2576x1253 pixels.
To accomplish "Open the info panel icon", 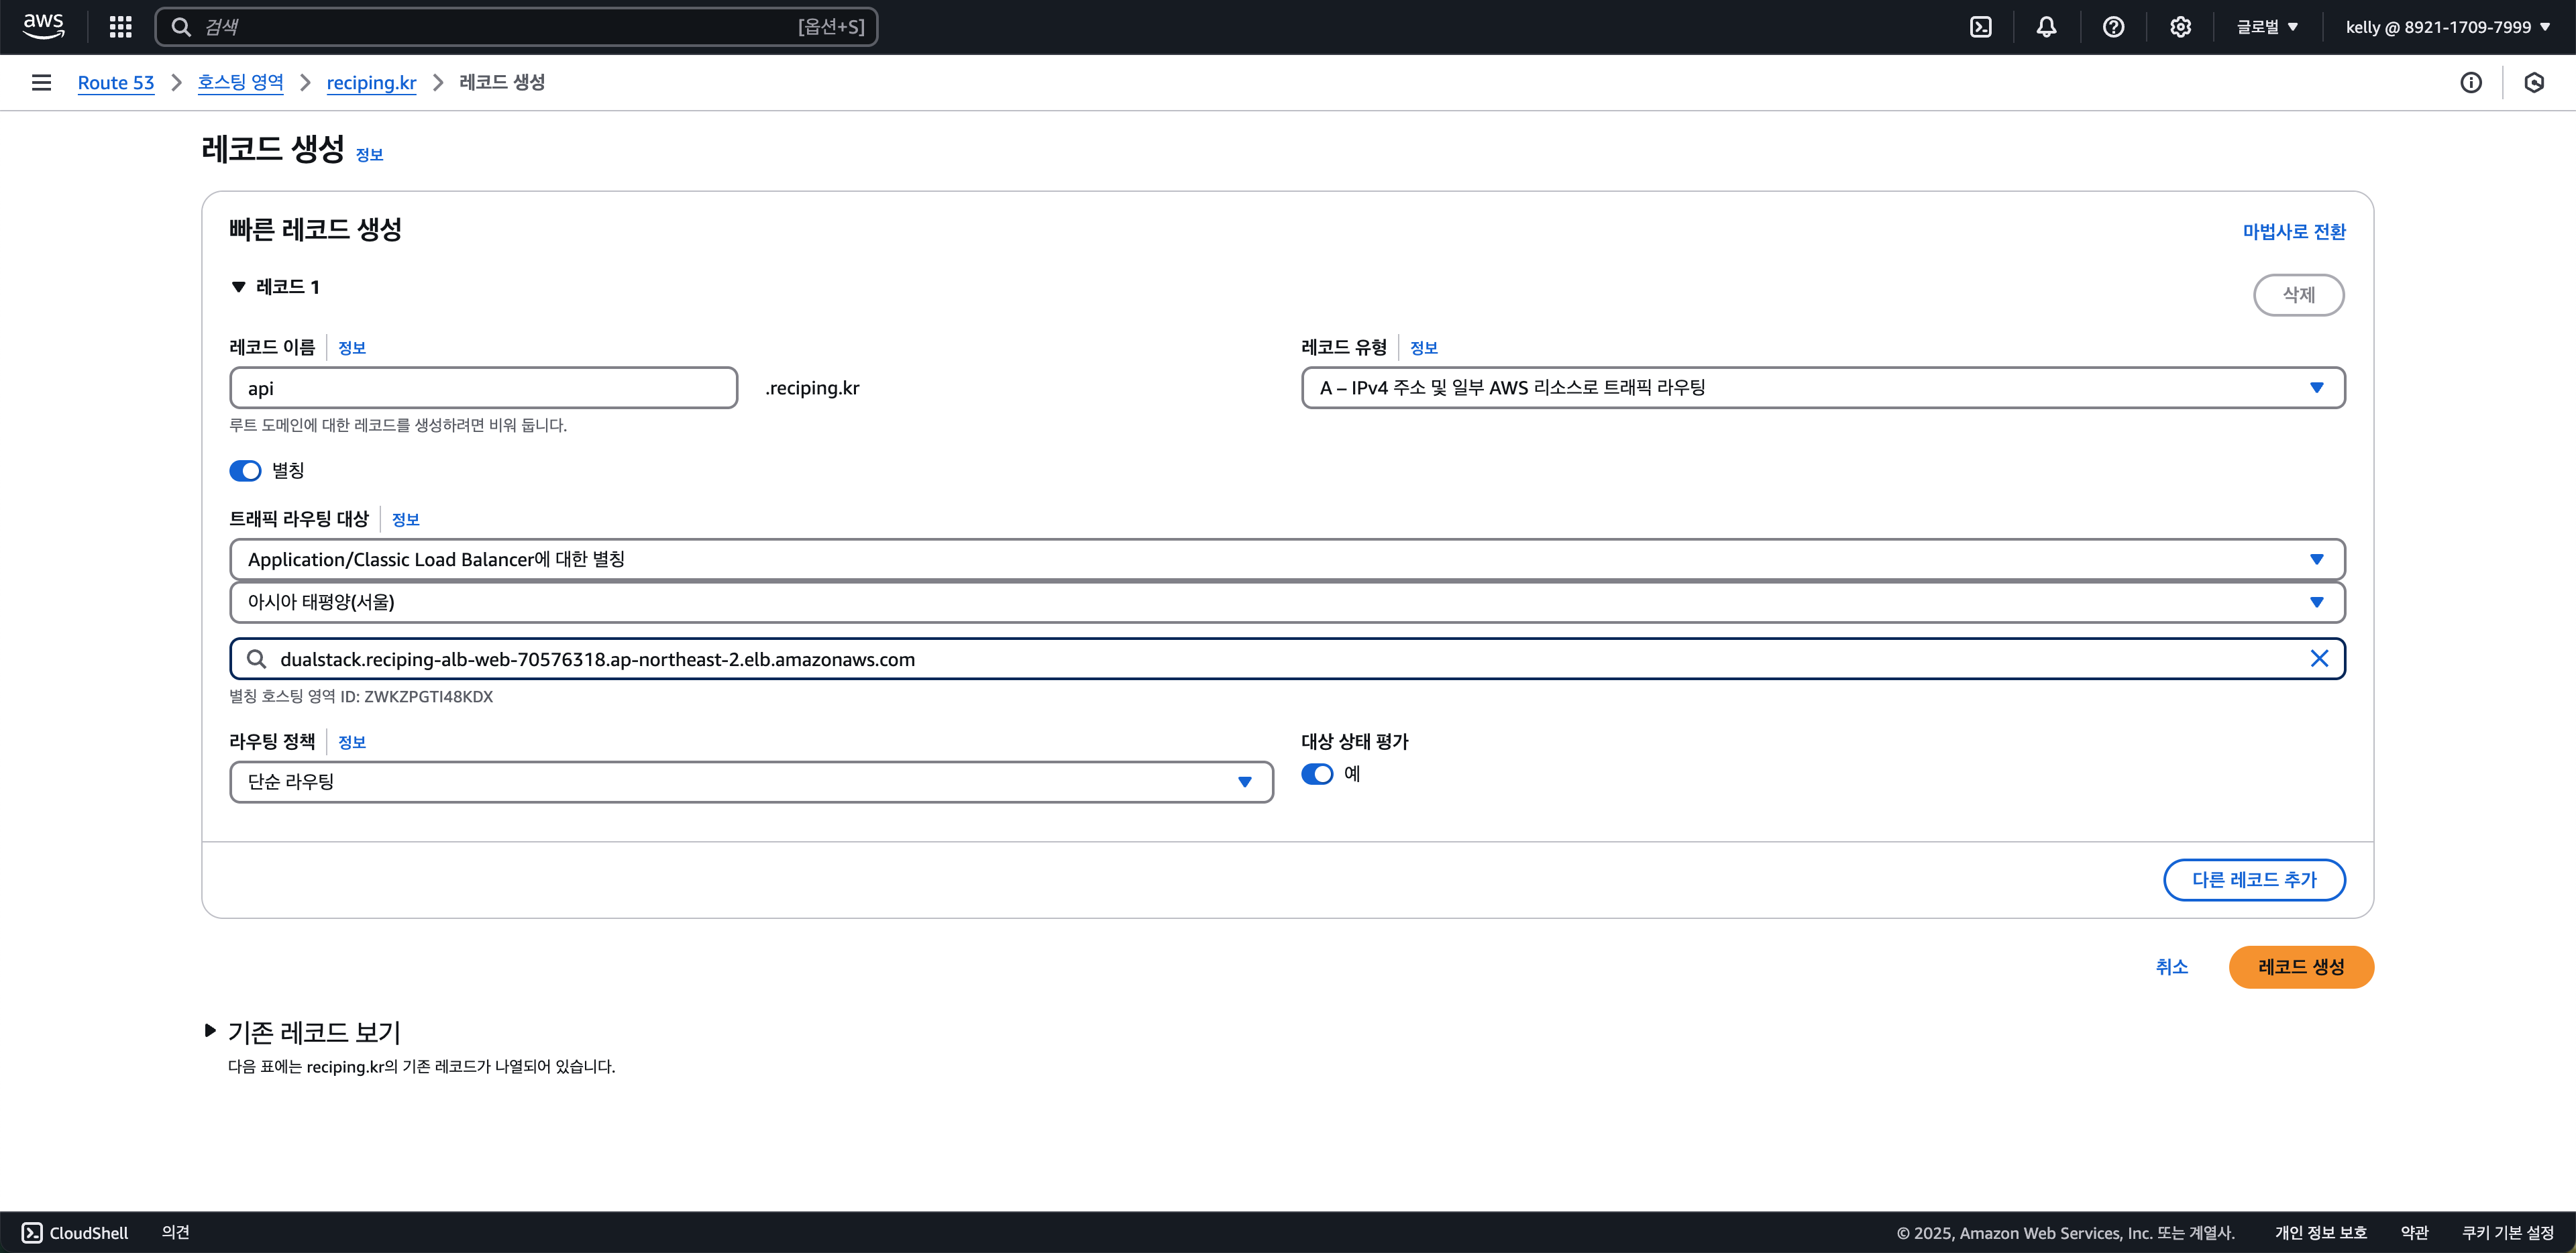I will point(2470,83).
